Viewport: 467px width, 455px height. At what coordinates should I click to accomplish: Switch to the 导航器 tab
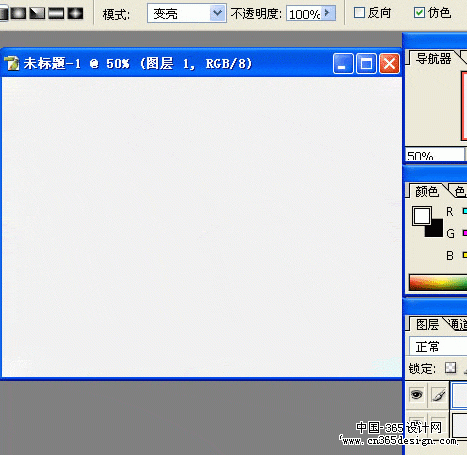[433, 59]
